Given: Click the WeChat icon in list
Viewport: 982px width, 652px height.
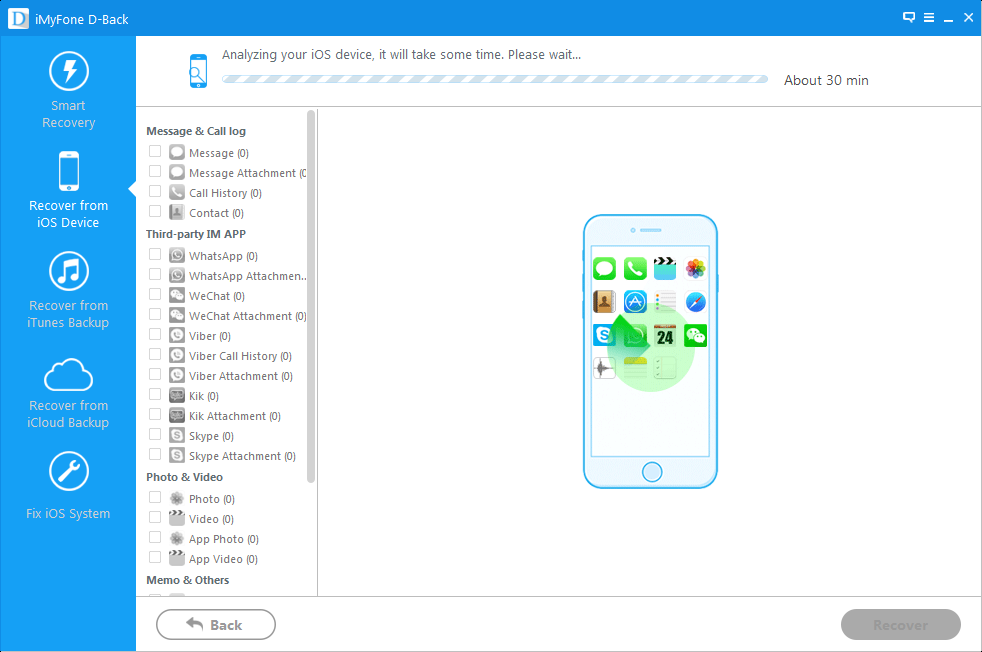Looking at the screenshot, I should pyautogui.click(x=177, y=296).
